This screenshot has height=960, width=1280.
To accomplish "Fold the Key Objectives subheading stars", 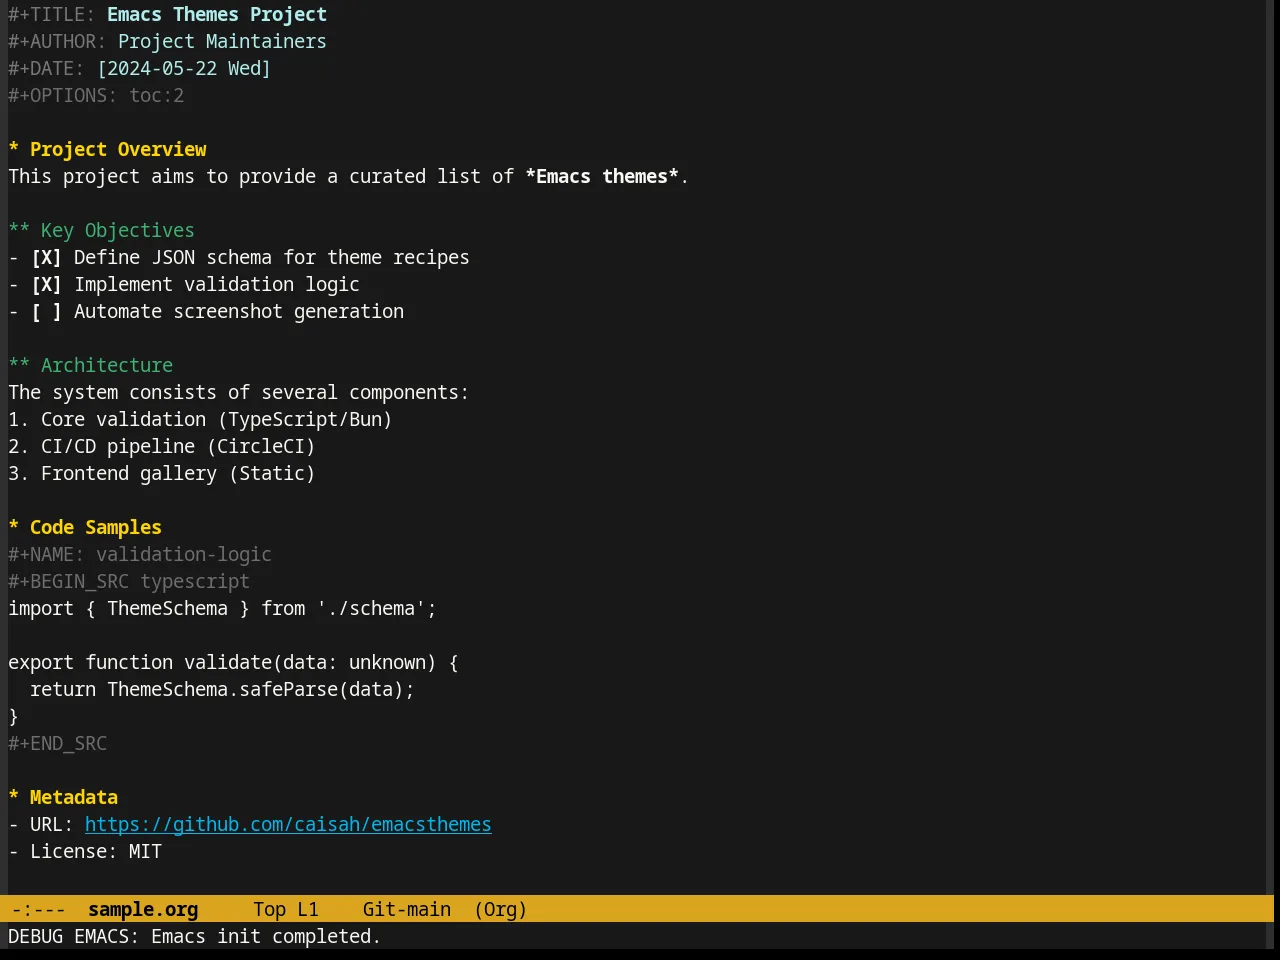I will coord(19,230).
